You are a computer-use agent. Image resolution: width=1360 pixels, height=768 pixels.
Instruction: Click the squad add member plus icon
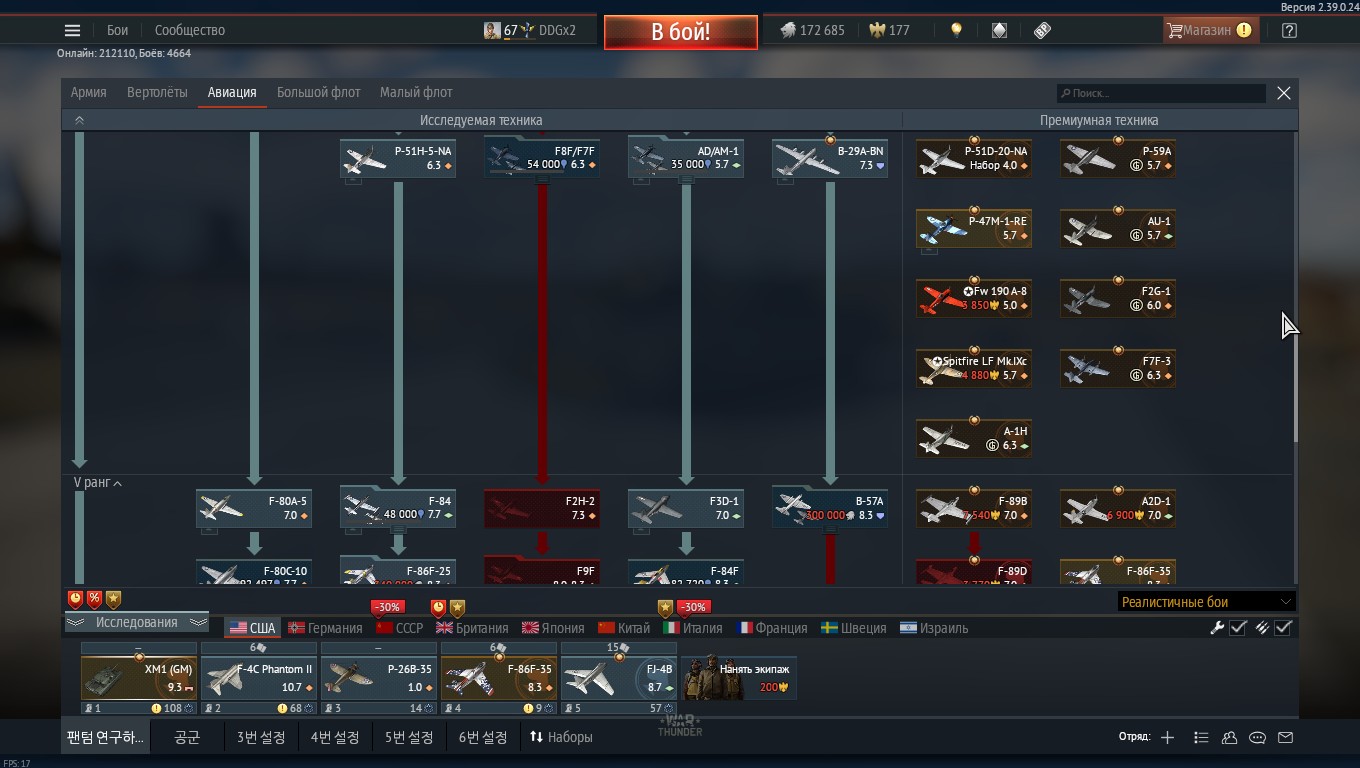[x=1167, y=737]
